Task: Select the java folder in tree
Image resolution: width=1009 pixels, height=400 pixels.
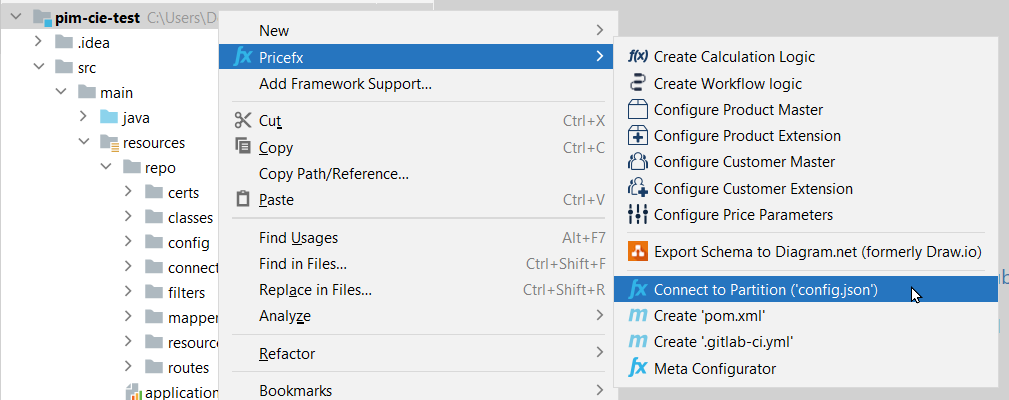Action: click(x=136, y=118)
